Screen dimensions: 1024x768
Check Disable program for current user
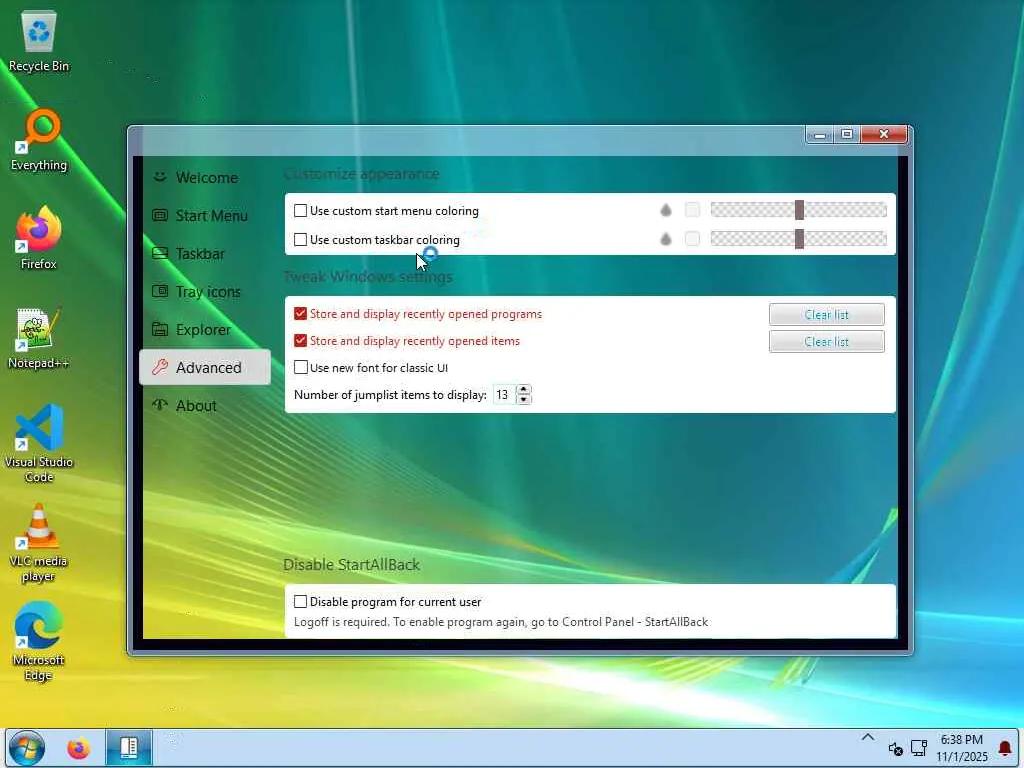coord(300,601)
